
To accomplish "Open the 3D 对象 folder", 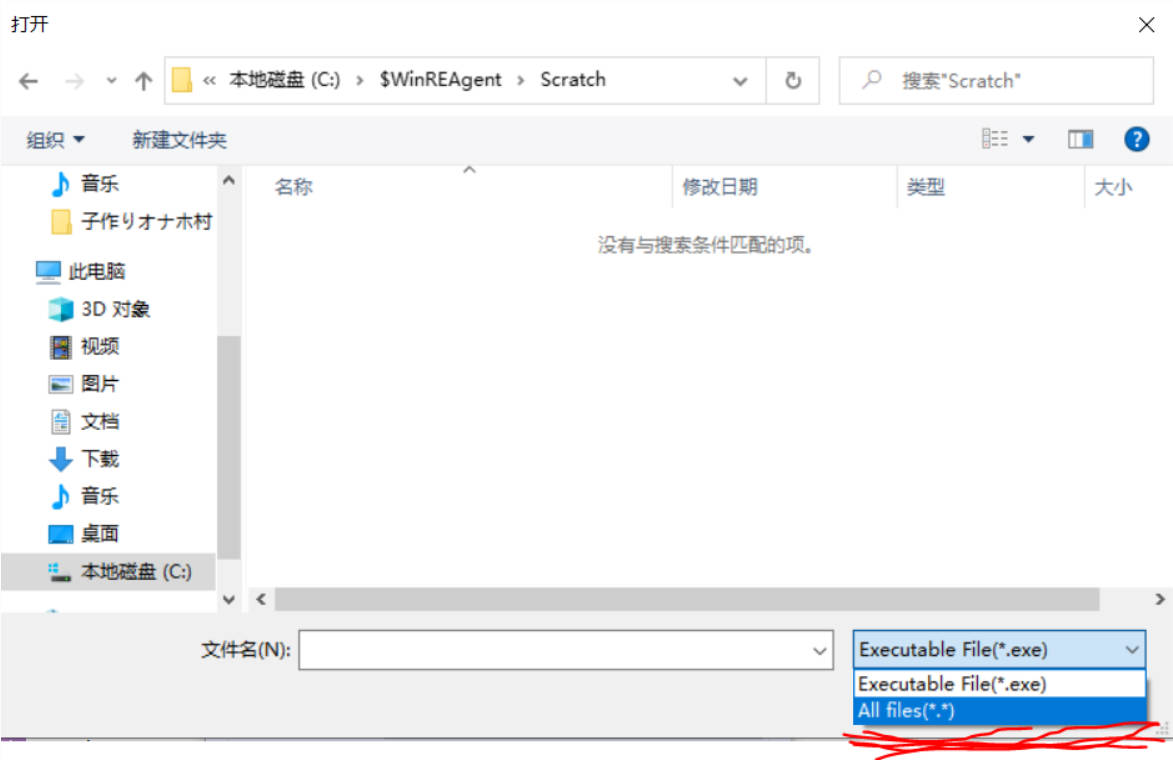I will coord(115,309).
